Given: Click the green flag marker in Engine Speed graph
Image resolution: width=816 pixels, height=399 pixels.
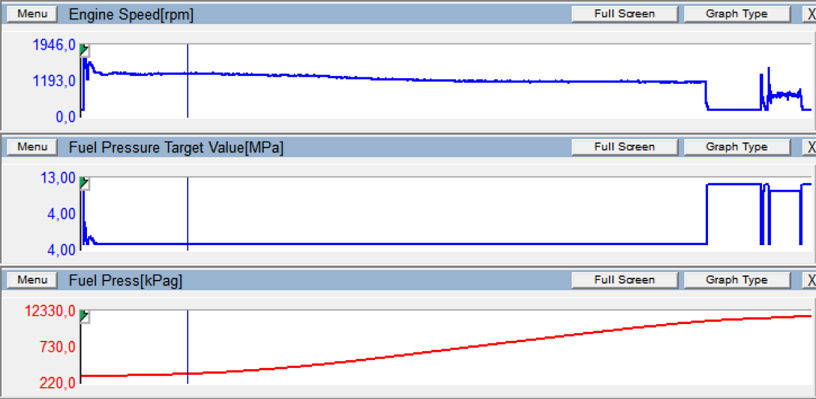Looking at the screenshot, I should (85, 50).
